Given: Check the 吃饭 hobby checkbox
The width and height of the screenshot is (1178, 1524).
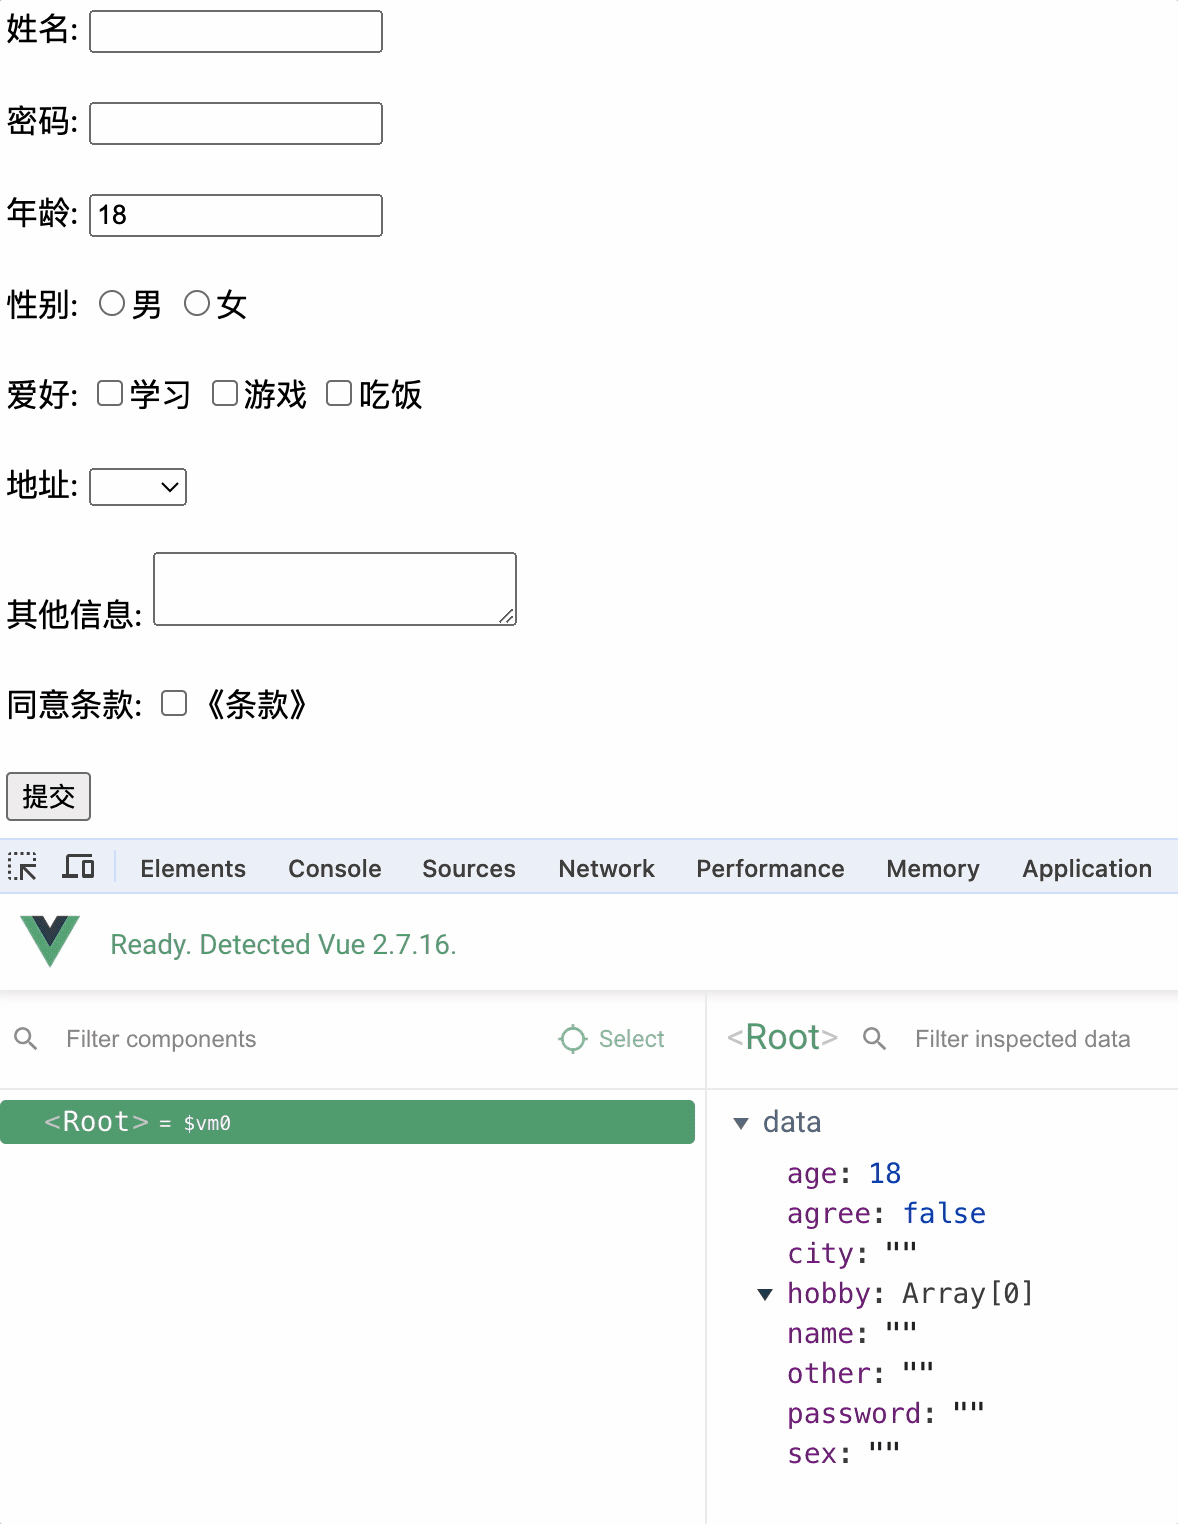Looking at the screenshot, I should point(339,393).
